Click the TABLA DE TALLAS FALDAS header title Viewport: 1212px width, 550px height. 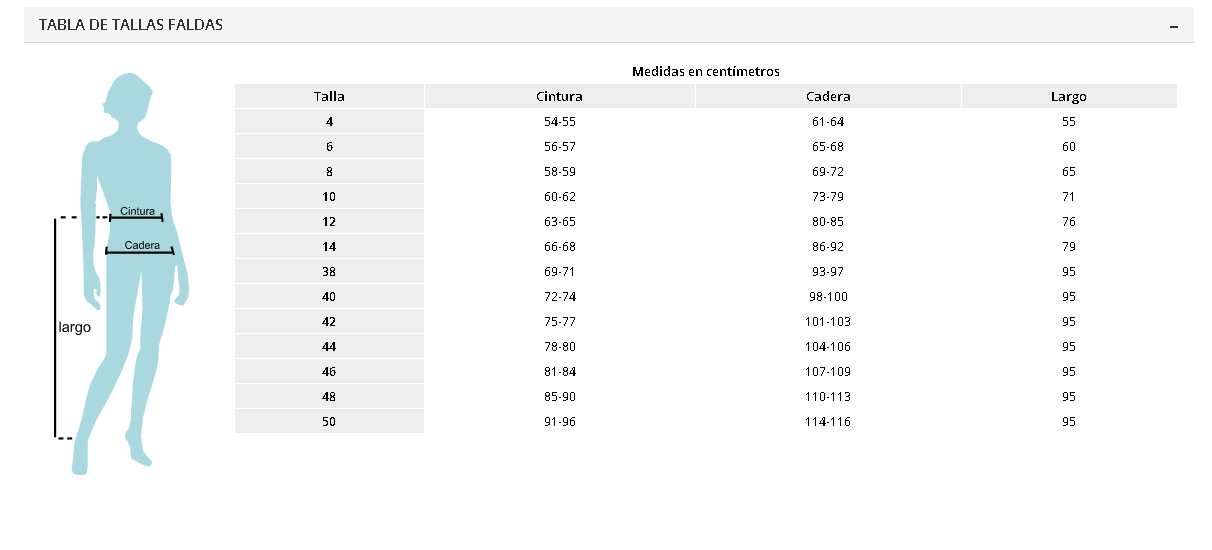click(x=131, y=25)
